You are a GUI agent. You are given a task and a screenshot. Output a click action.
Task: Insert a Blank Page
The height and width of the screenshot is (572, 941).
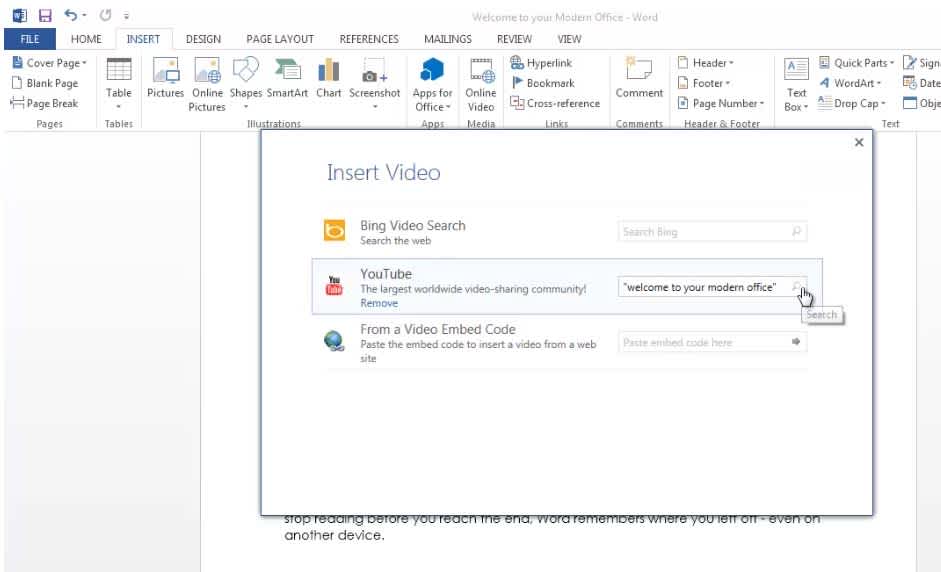pyautogui.click(x=45, y=83)
